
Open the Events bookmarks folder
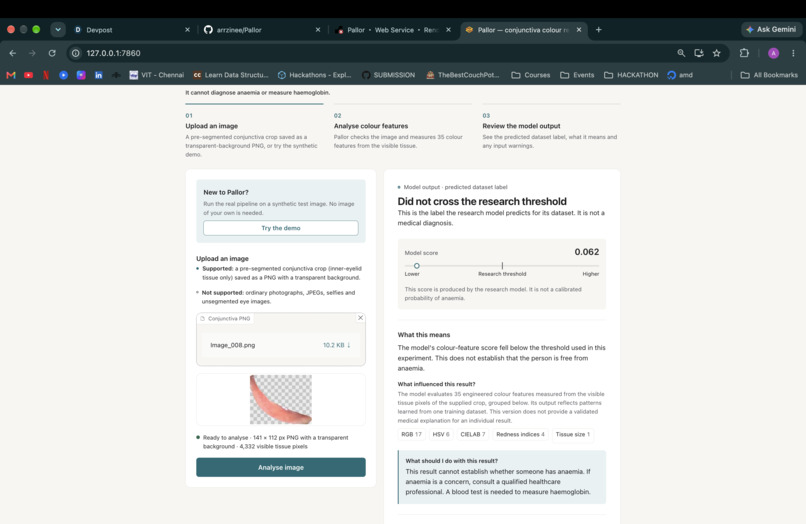tap(577, 75)
